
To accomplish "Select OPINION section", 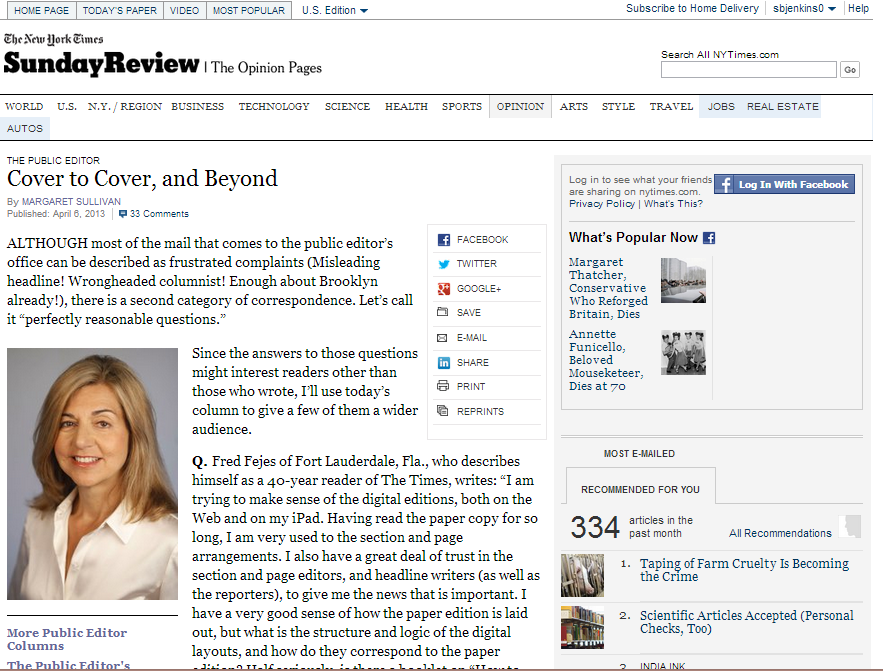I will [x=520, y=107].
